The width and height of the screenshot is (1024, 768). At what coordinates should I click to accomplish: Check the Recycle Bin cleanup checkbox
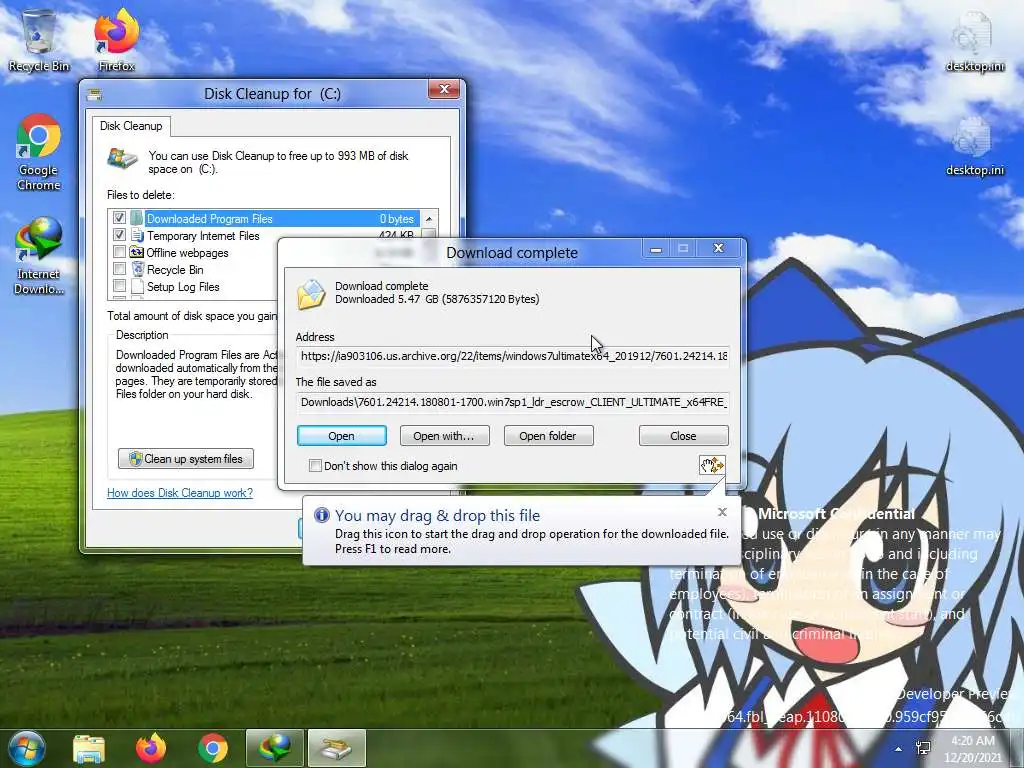120,268
